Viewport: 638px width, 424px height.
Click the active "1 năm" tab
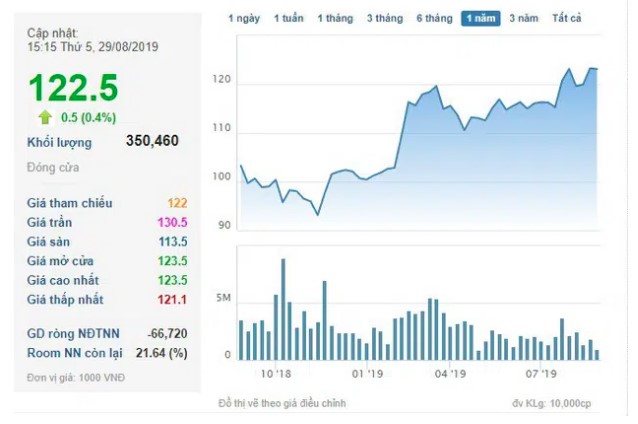pos(481,19)
